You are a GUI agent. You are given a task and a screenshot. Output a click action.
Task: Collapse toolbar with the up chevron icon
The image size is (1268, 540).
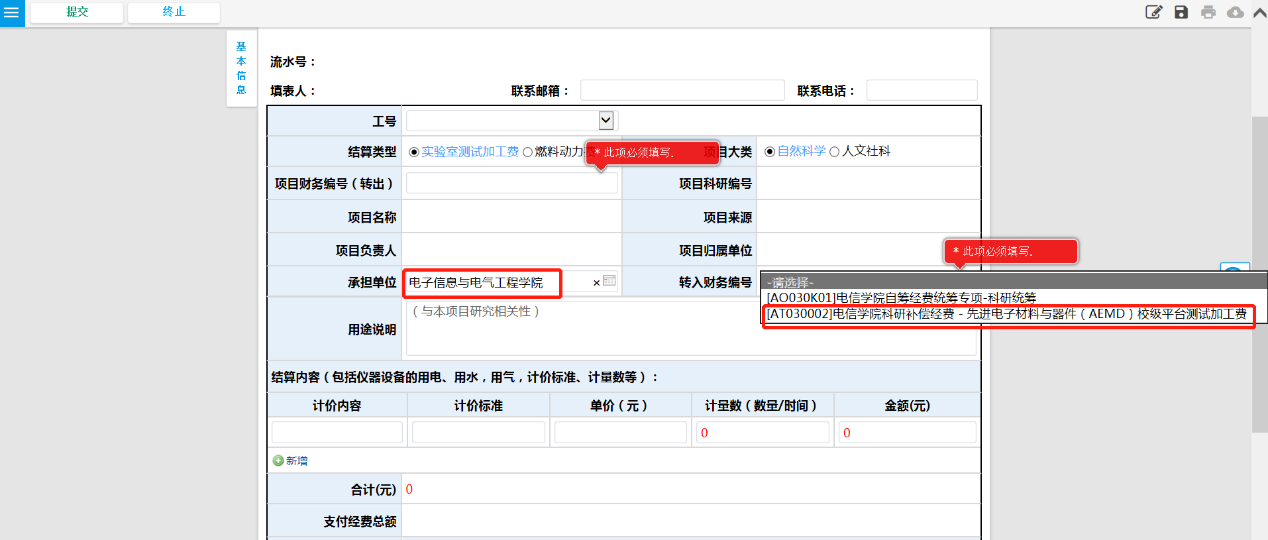click(1258, 12)
